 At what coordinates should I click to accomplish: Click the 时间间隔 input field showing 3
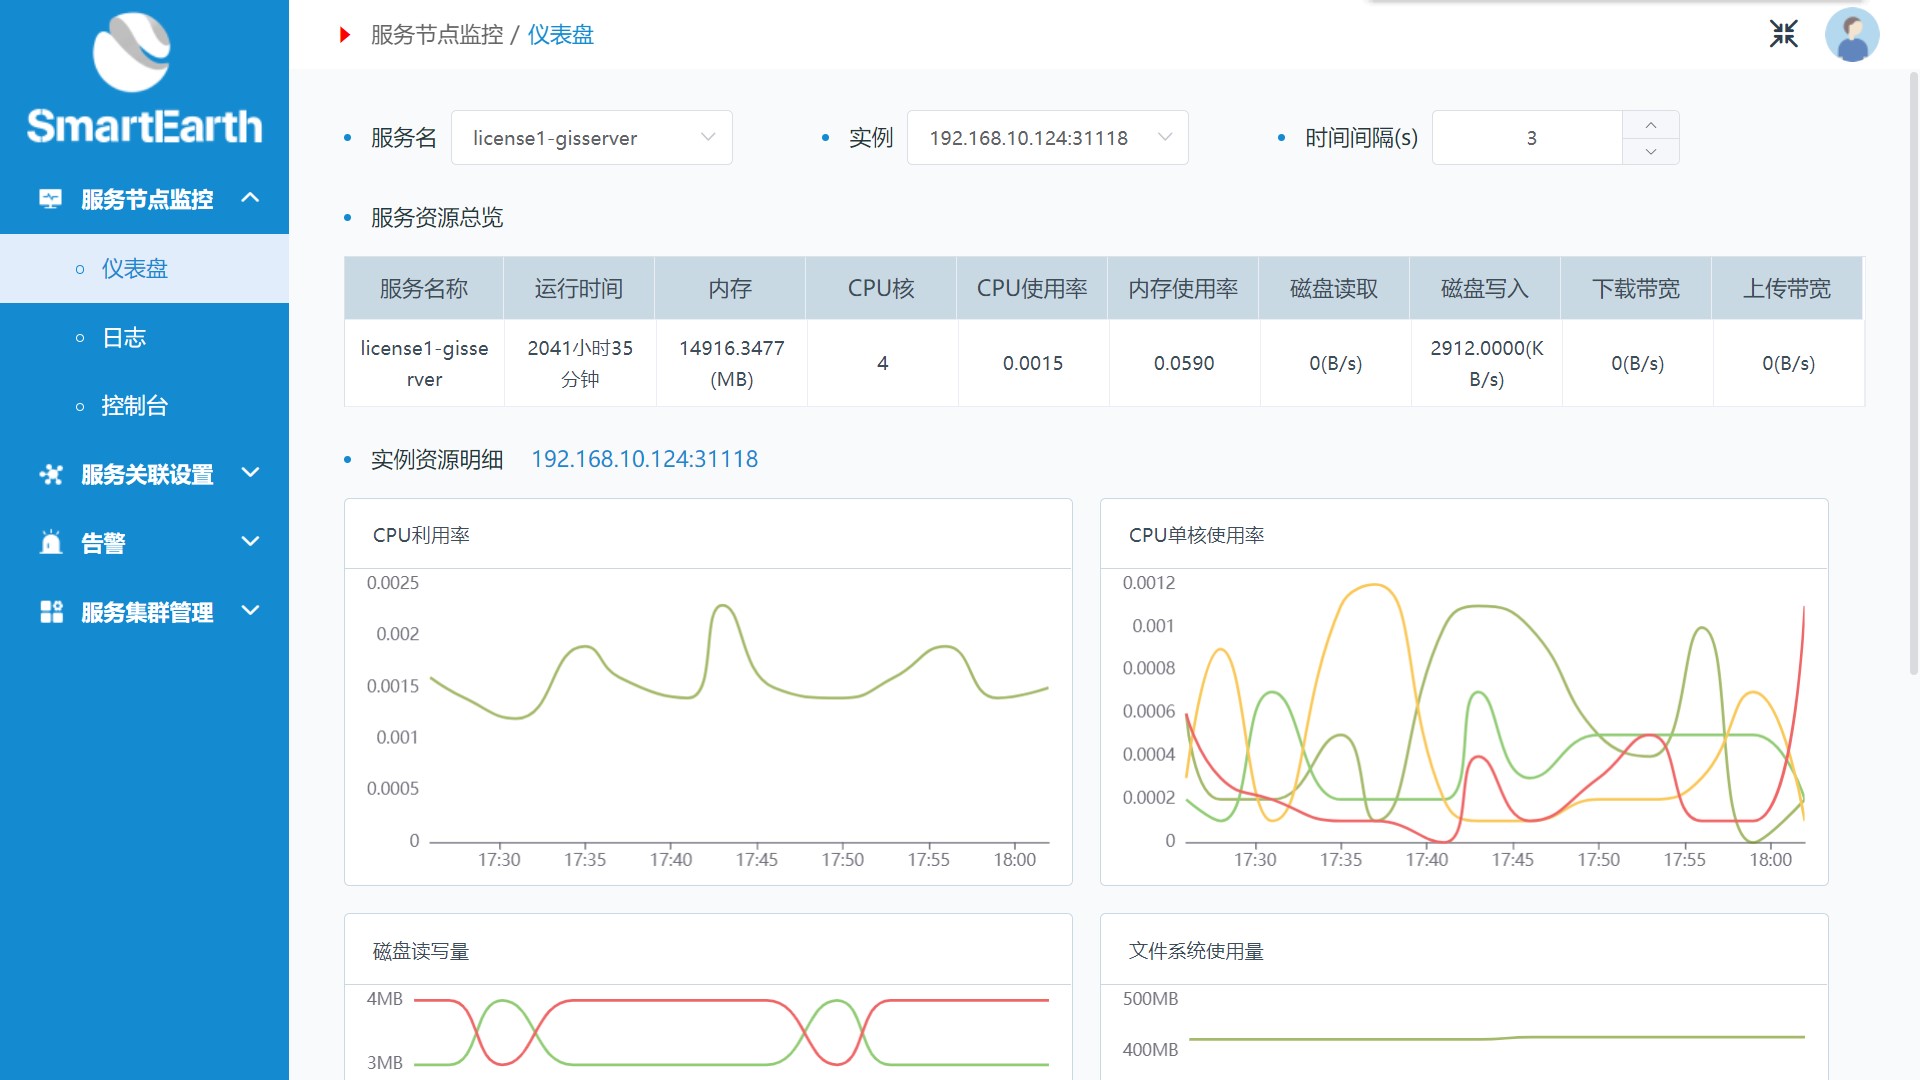tap(1528, 138)
